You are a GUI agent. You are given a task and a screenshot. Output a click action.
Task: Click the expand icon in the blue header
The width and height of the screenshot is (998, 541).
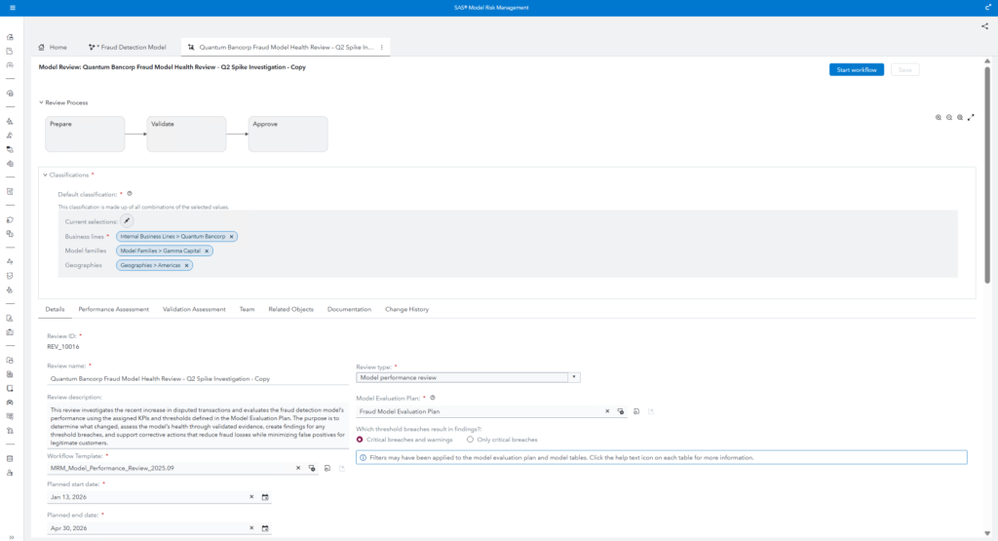coord(988,7)
